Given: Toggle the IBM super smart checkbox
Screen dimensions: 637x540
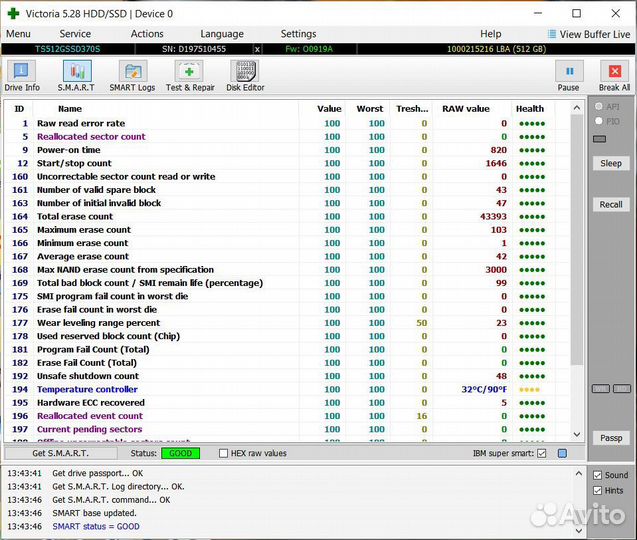Looking at the screenshot, I should click(x=542, y=453).
